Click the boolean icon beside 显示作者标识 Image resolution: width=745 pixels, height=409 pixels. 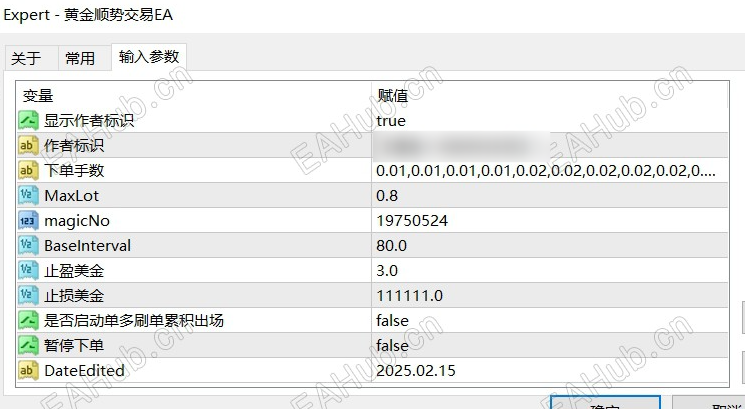28,121
